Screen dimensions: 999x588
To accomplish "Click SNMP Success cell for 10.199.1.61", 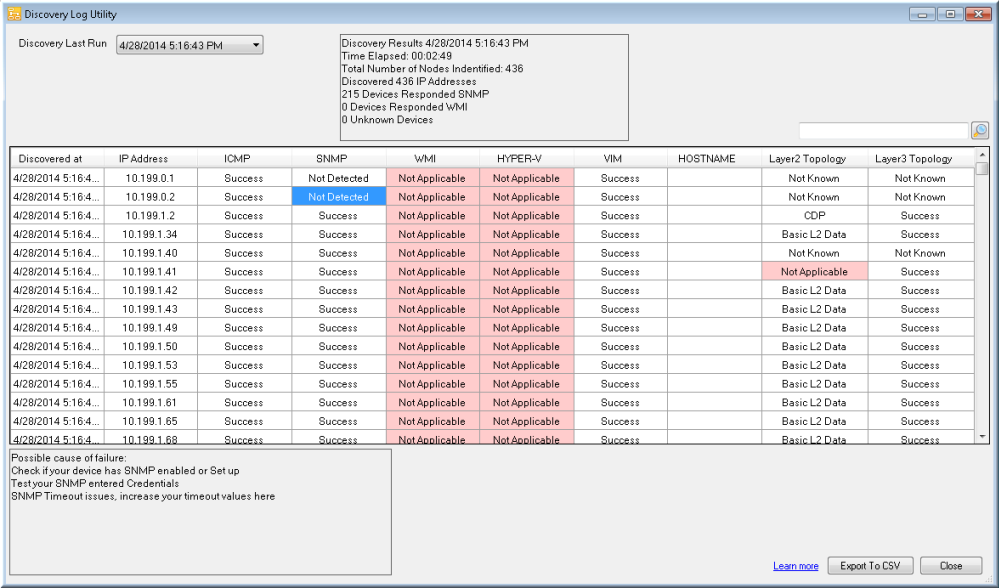I will click(339, 403).
